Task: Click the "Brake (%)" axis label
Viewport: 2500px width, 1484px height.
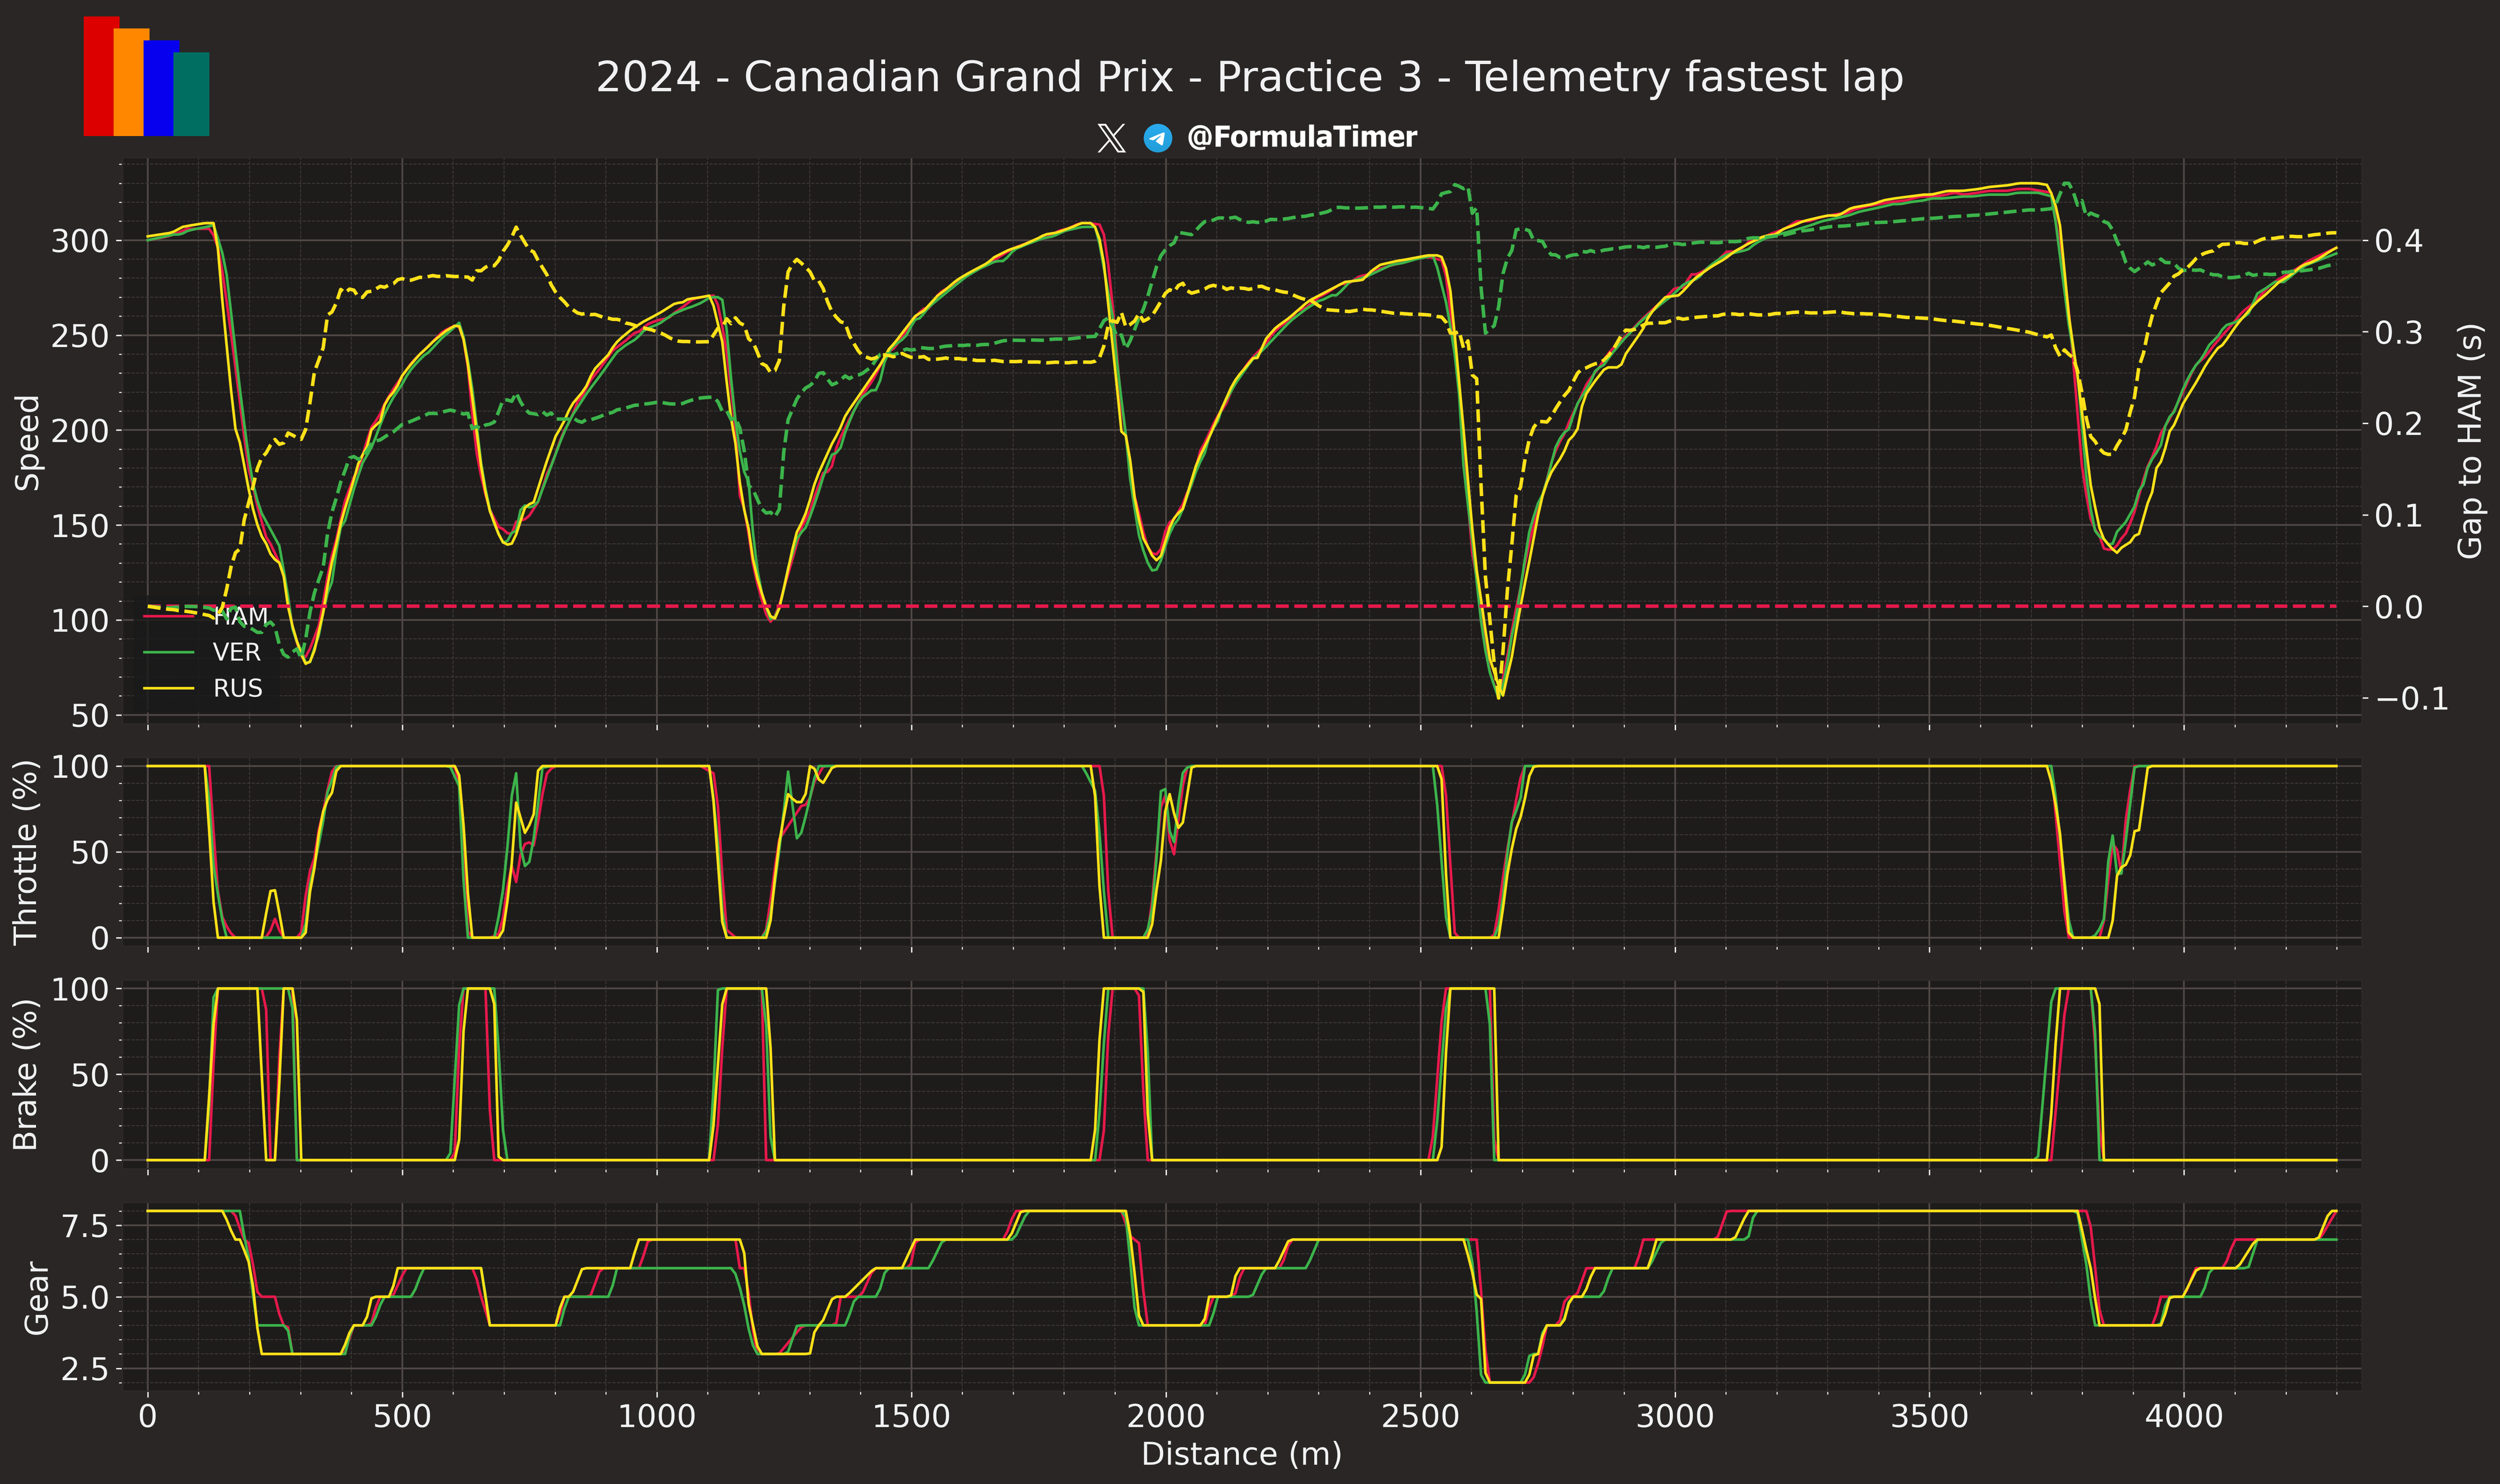Action: point(25,1074)
